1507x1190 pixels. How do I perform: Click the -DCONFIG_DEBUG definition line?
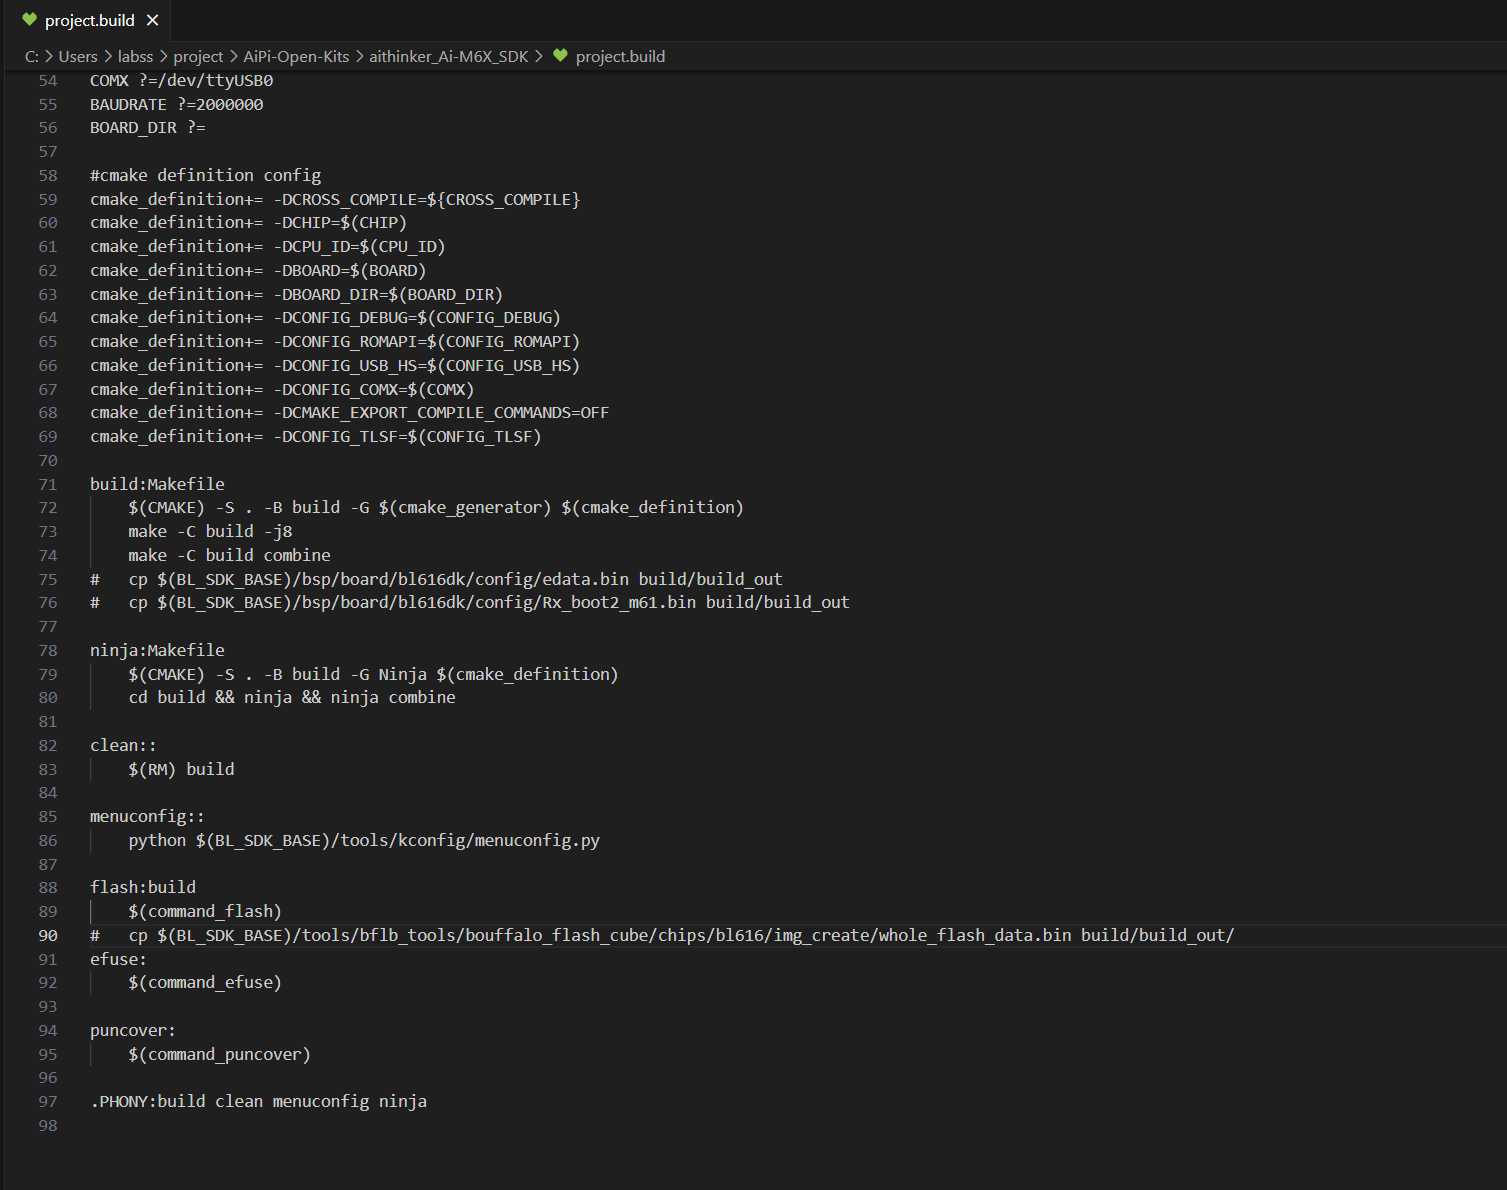click(x=325, y=318)
